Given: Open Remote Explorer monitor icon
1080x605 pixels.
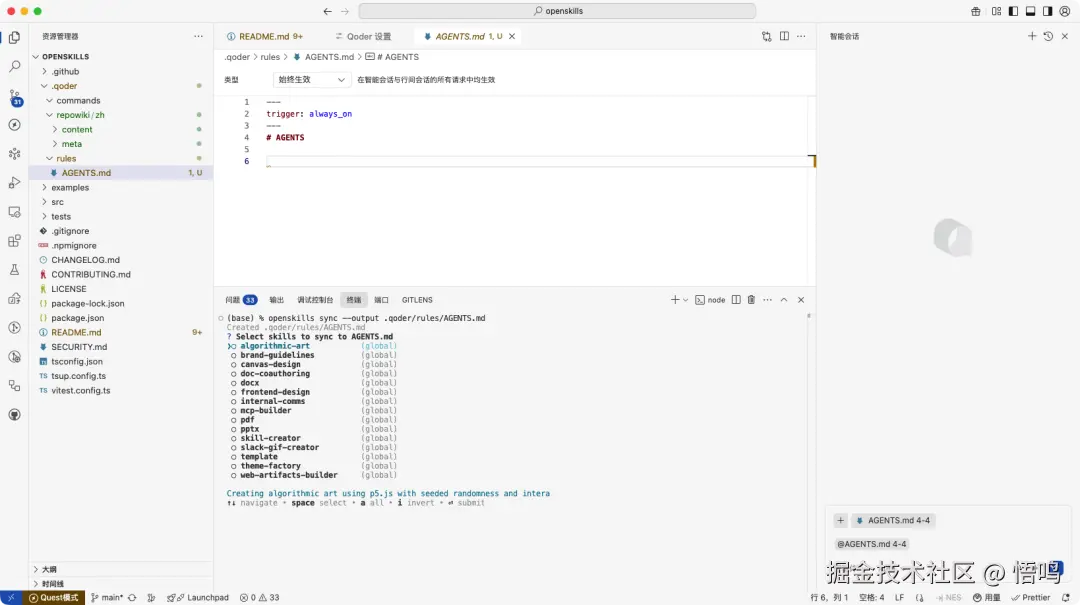Looking at the screenshot, I should coord(14,212).
